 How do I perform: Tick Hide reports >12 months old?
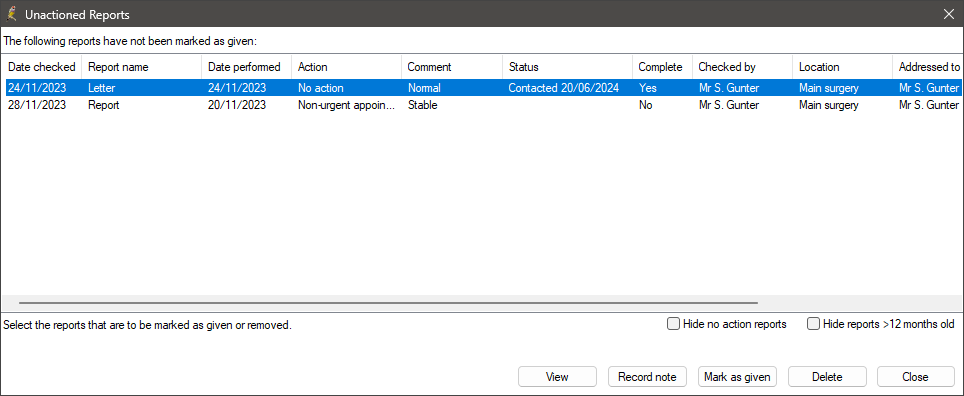[813, 324]
